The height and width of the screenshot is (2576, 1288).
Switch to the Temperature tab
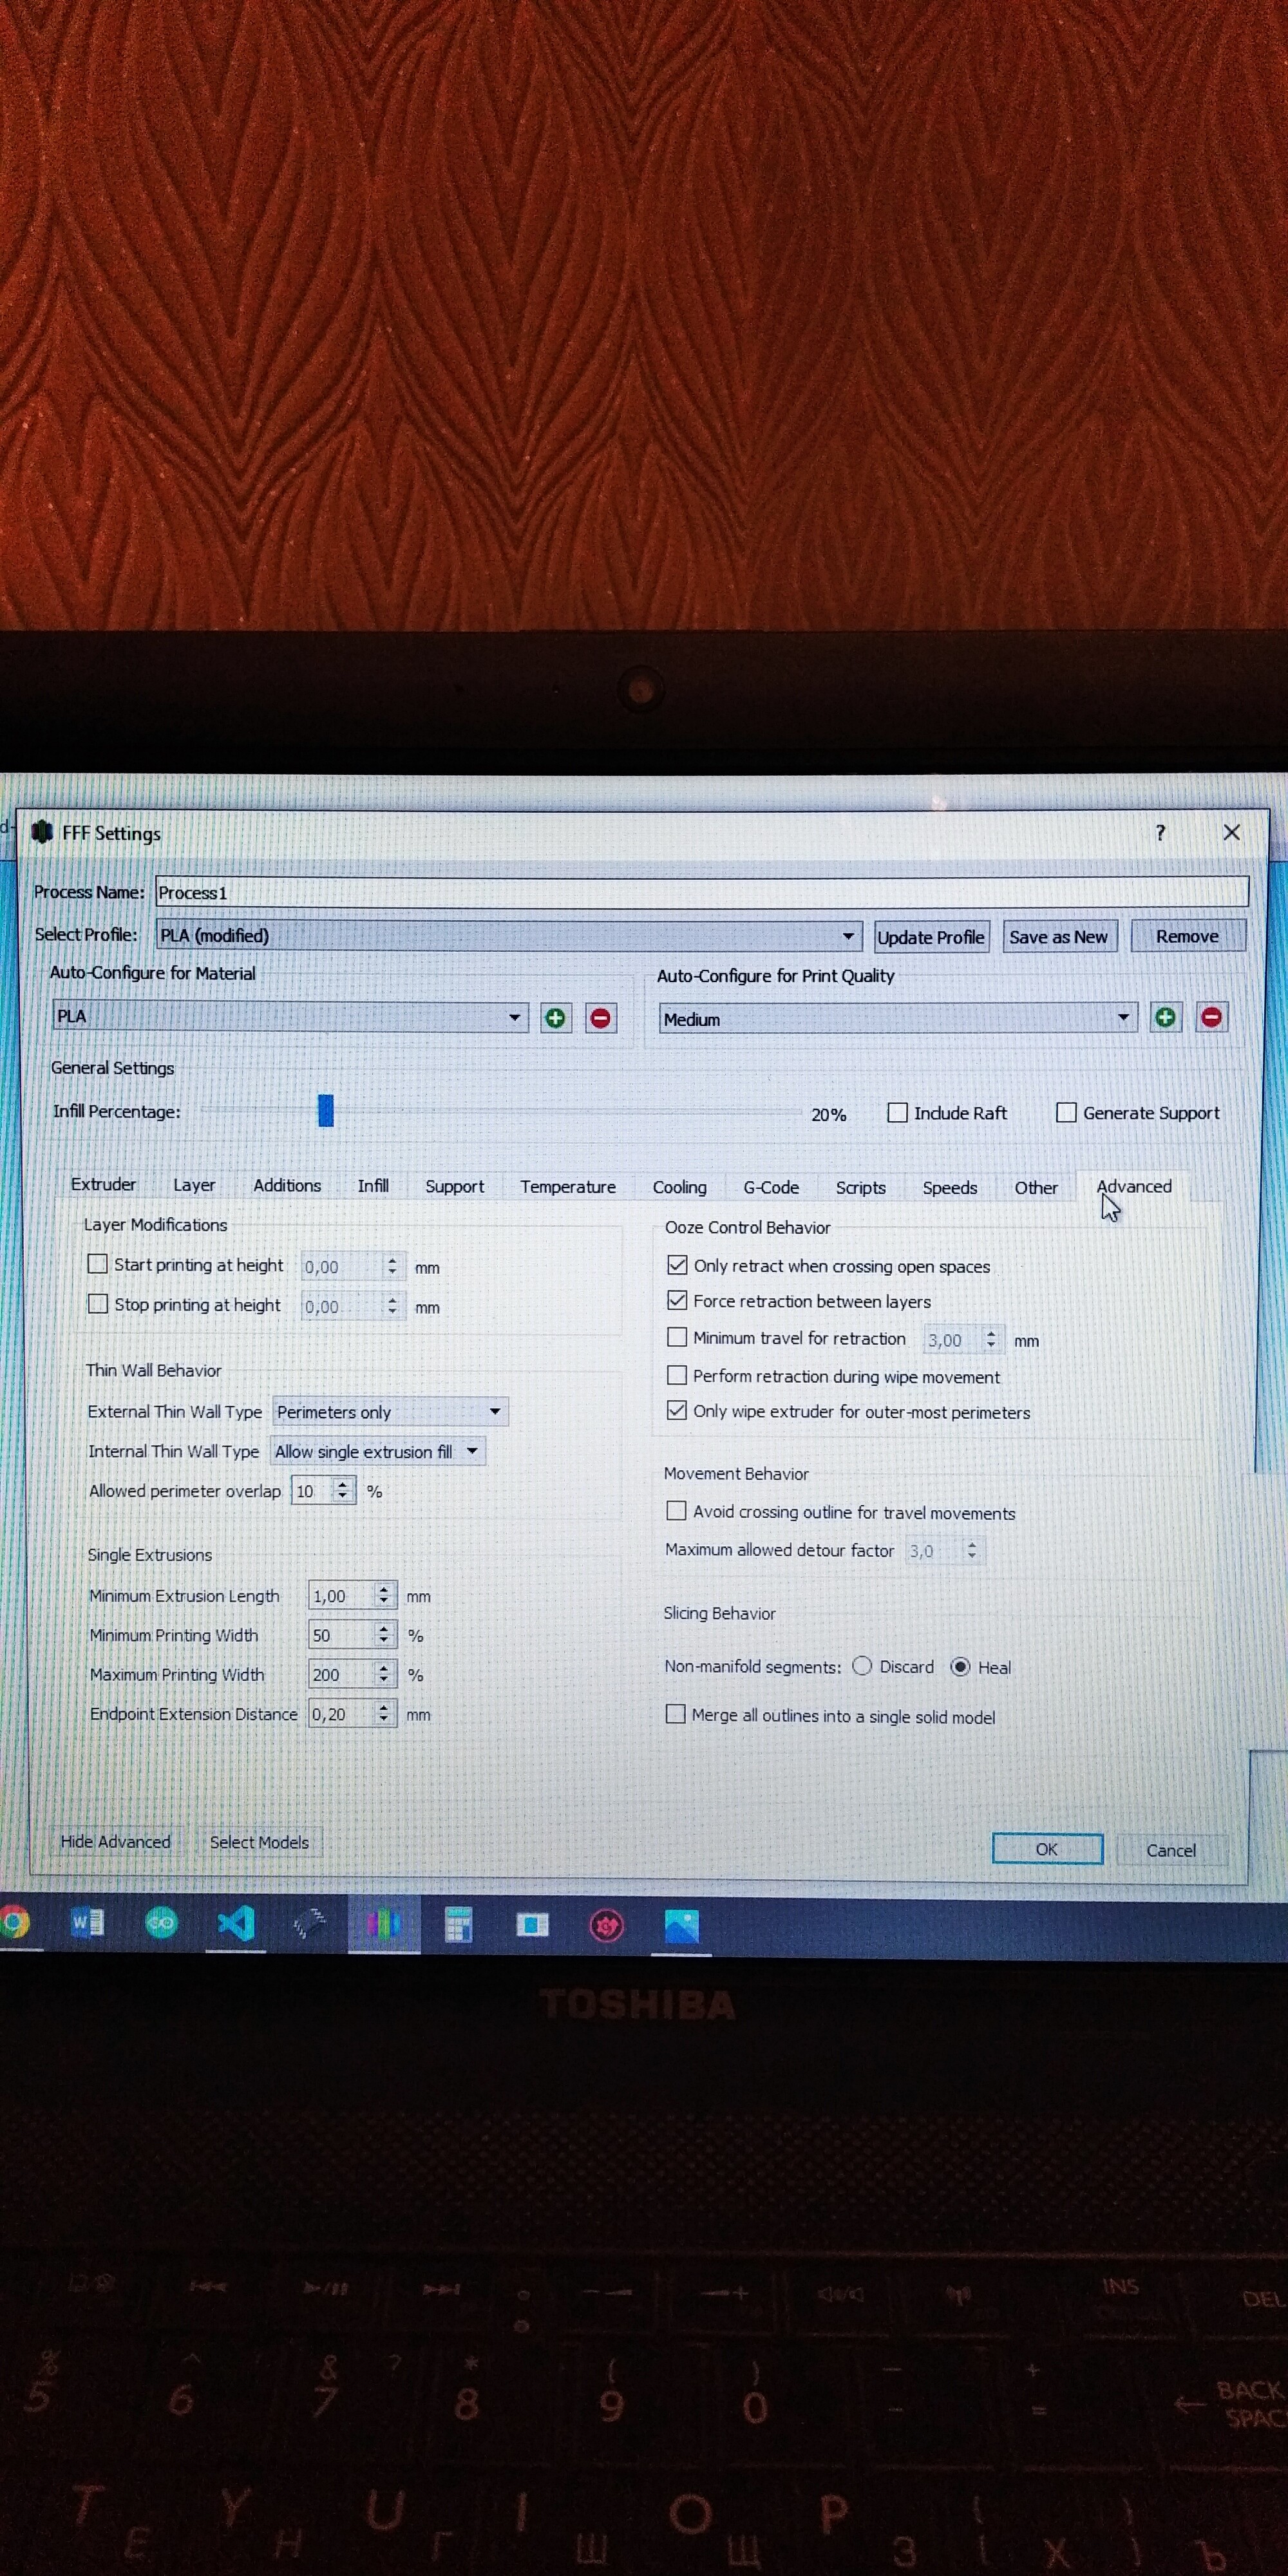click(x=568, y=1186)
